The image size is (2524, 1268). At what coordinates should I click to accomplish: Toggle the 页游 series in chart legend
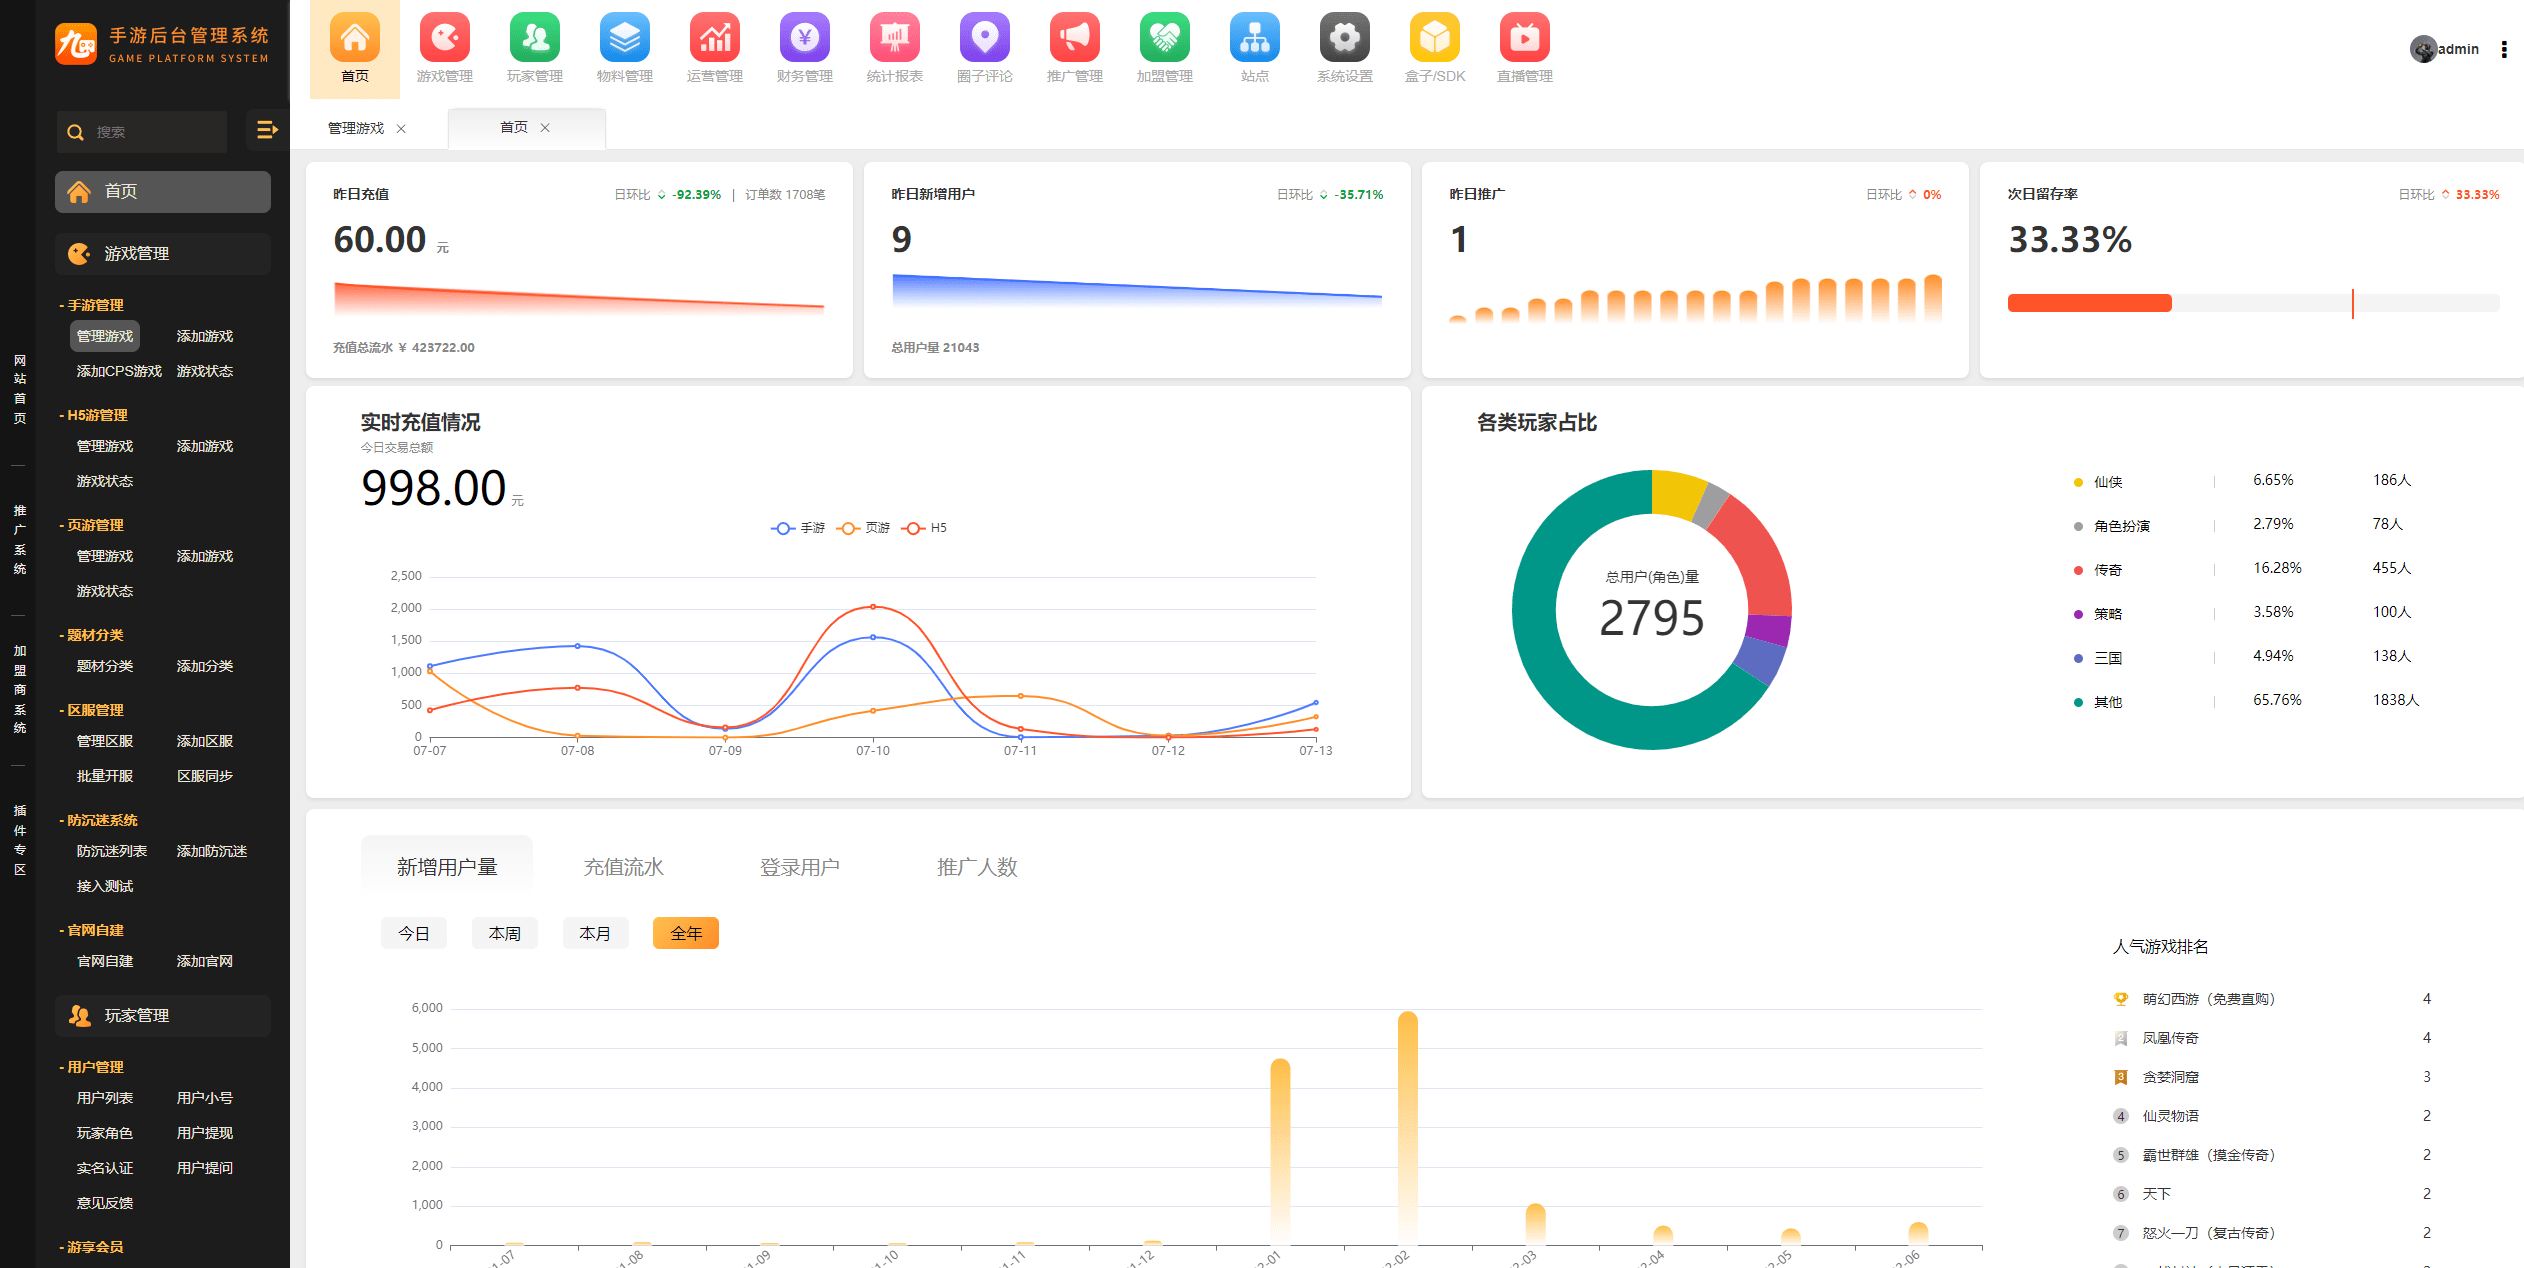pos(863,528)
